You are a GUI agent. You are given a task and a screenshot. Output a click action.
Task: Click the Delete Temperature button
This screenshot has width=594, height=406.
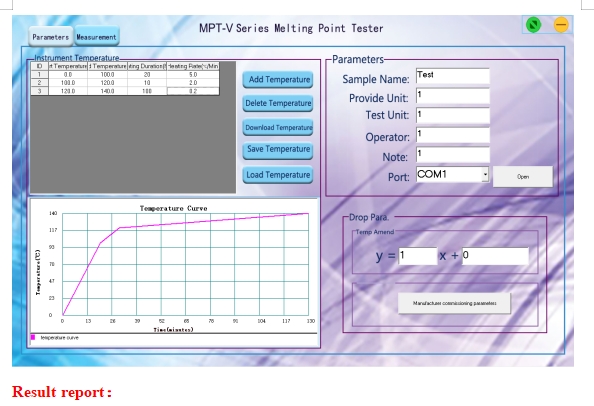click(278, 103)
